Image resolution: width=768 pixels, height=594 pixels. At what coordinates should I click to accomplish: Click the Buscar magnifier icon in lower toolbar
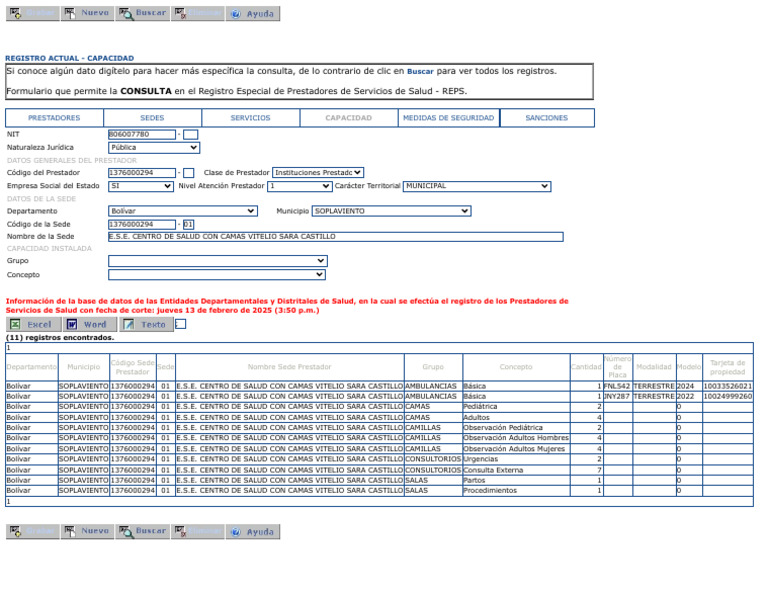(143, 531)
